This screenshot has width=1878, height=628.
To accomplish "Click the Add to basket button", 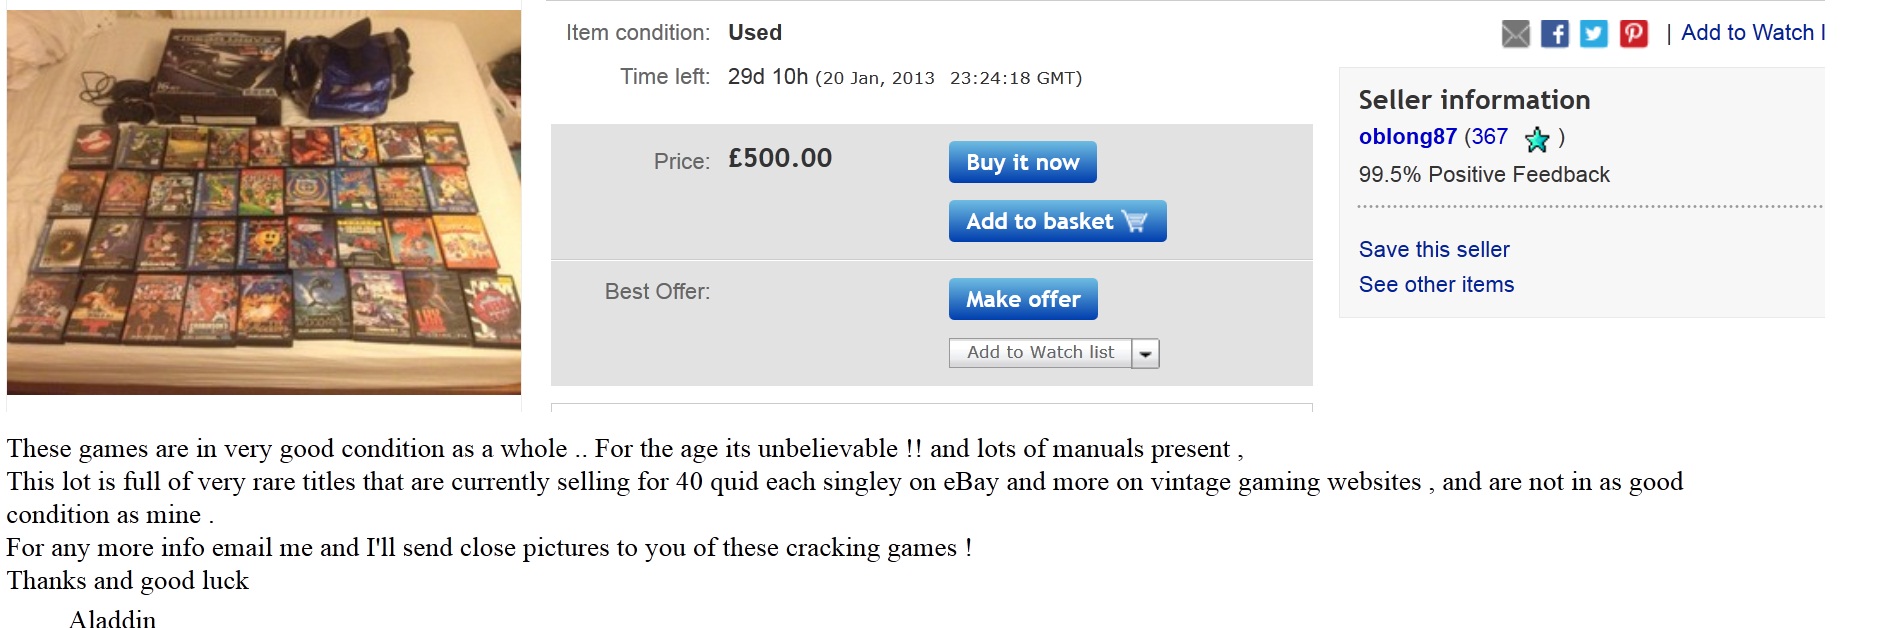I will click(1057, 221).
